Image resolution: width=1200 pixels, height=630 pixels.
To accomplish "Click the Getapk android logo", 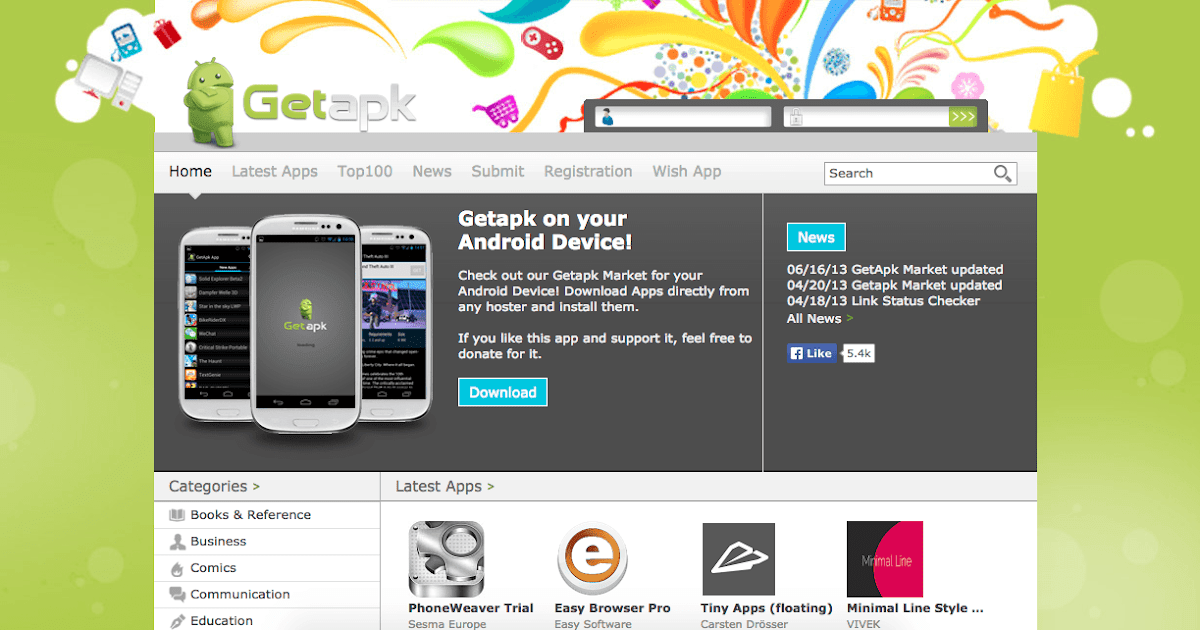I will click(300, 102).
